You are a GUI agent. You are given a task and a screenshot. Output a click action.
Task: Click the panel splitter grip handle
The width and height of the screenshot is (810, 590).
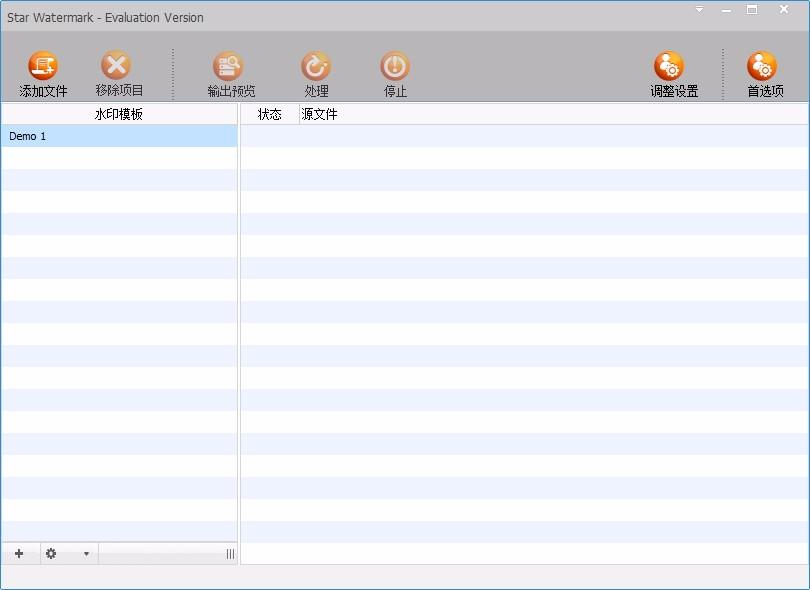(x=230, y=554)
